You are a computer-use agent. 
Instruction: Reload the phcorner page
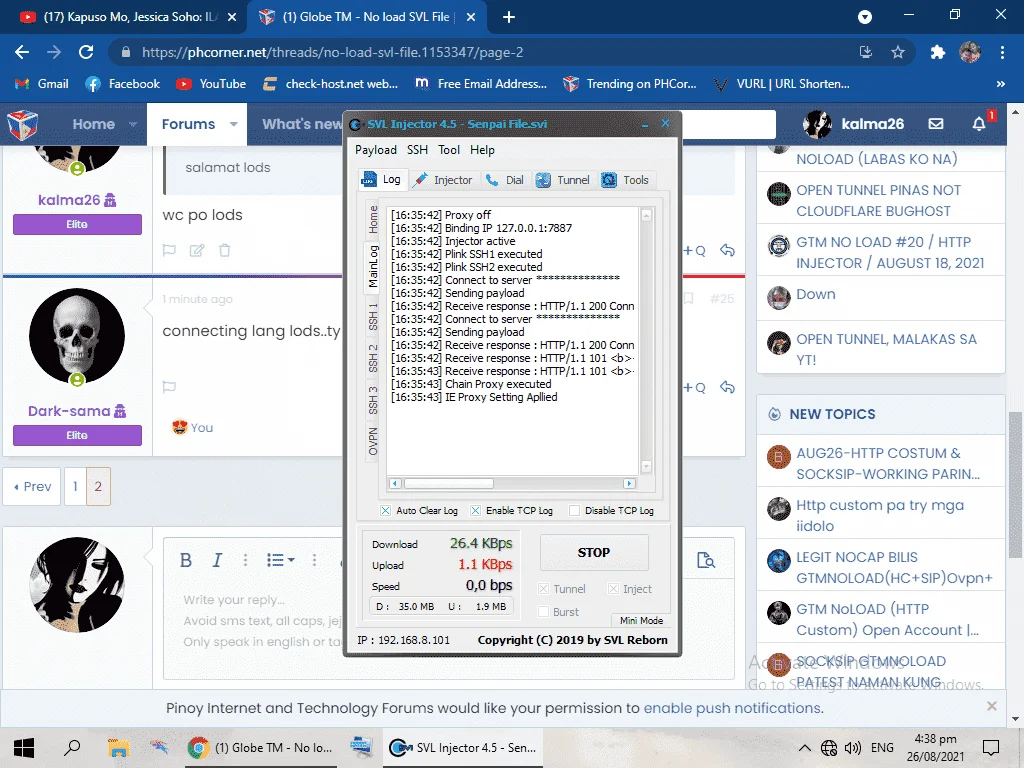(x=86, y=52)
